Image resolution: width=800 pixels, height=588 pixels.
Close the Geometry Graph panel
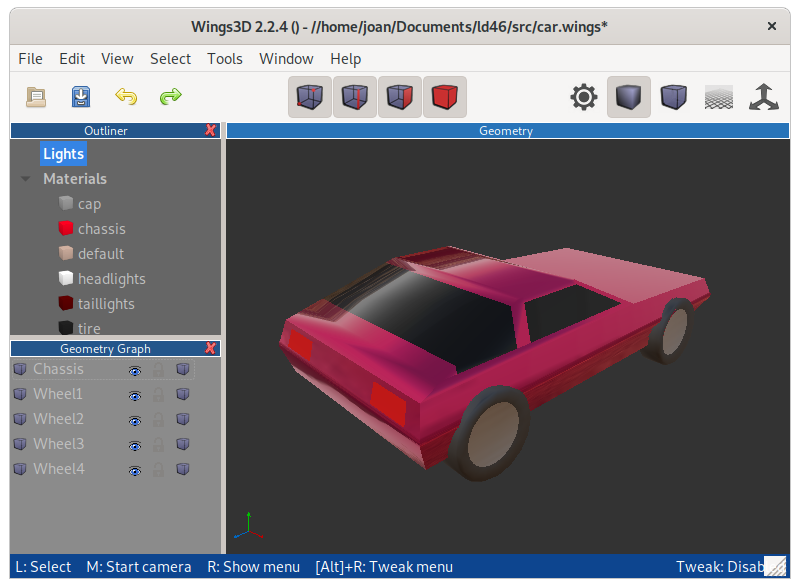[210, 349]
